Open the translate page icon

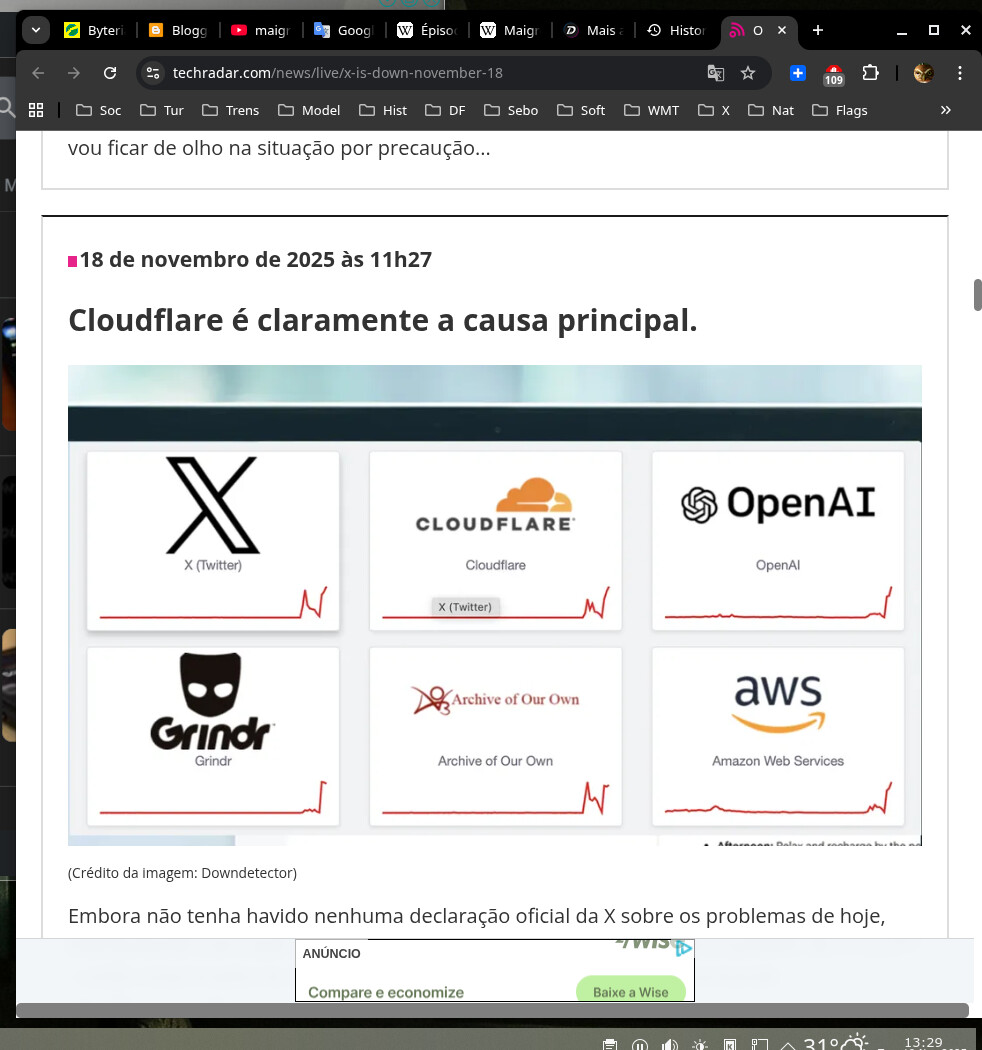coord(715,73)
